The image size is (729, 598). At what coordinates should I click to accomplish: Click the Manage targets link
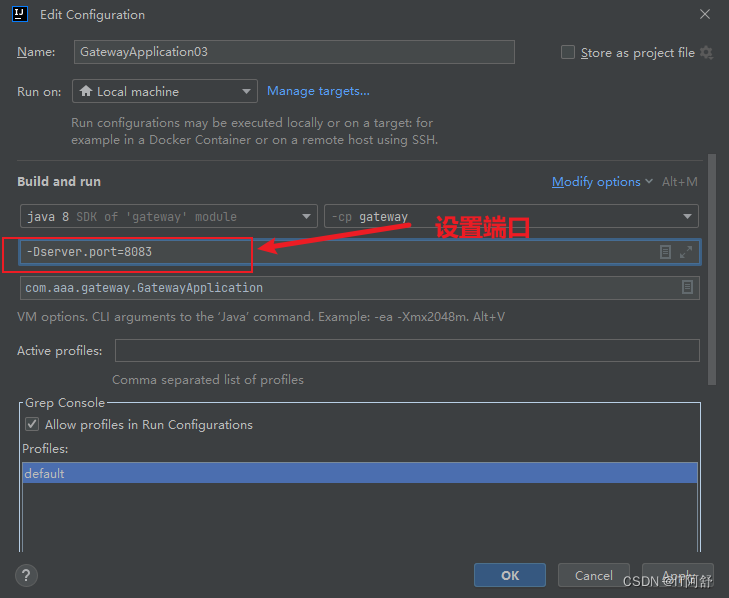point(318,91)
